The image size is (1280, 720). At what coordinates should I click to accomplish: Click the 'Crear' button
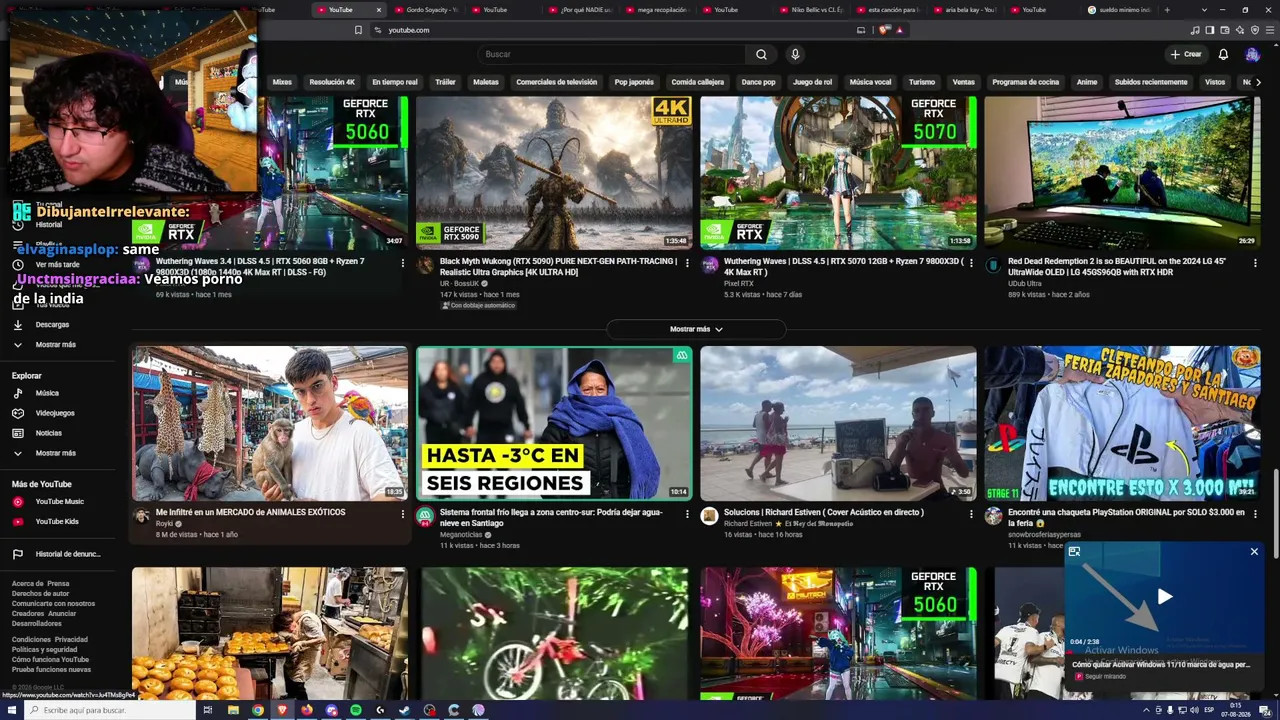1186,54
